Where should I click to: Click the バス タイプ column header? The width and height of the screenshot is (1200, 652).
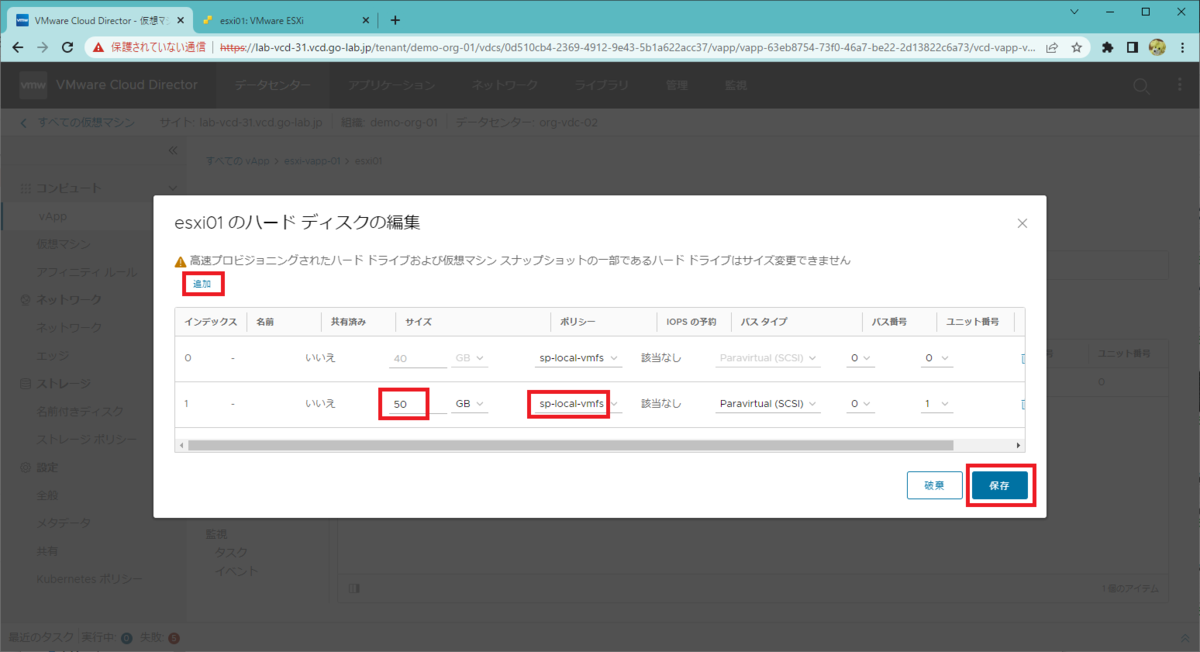pyautogui.click(x=764, y=322)
